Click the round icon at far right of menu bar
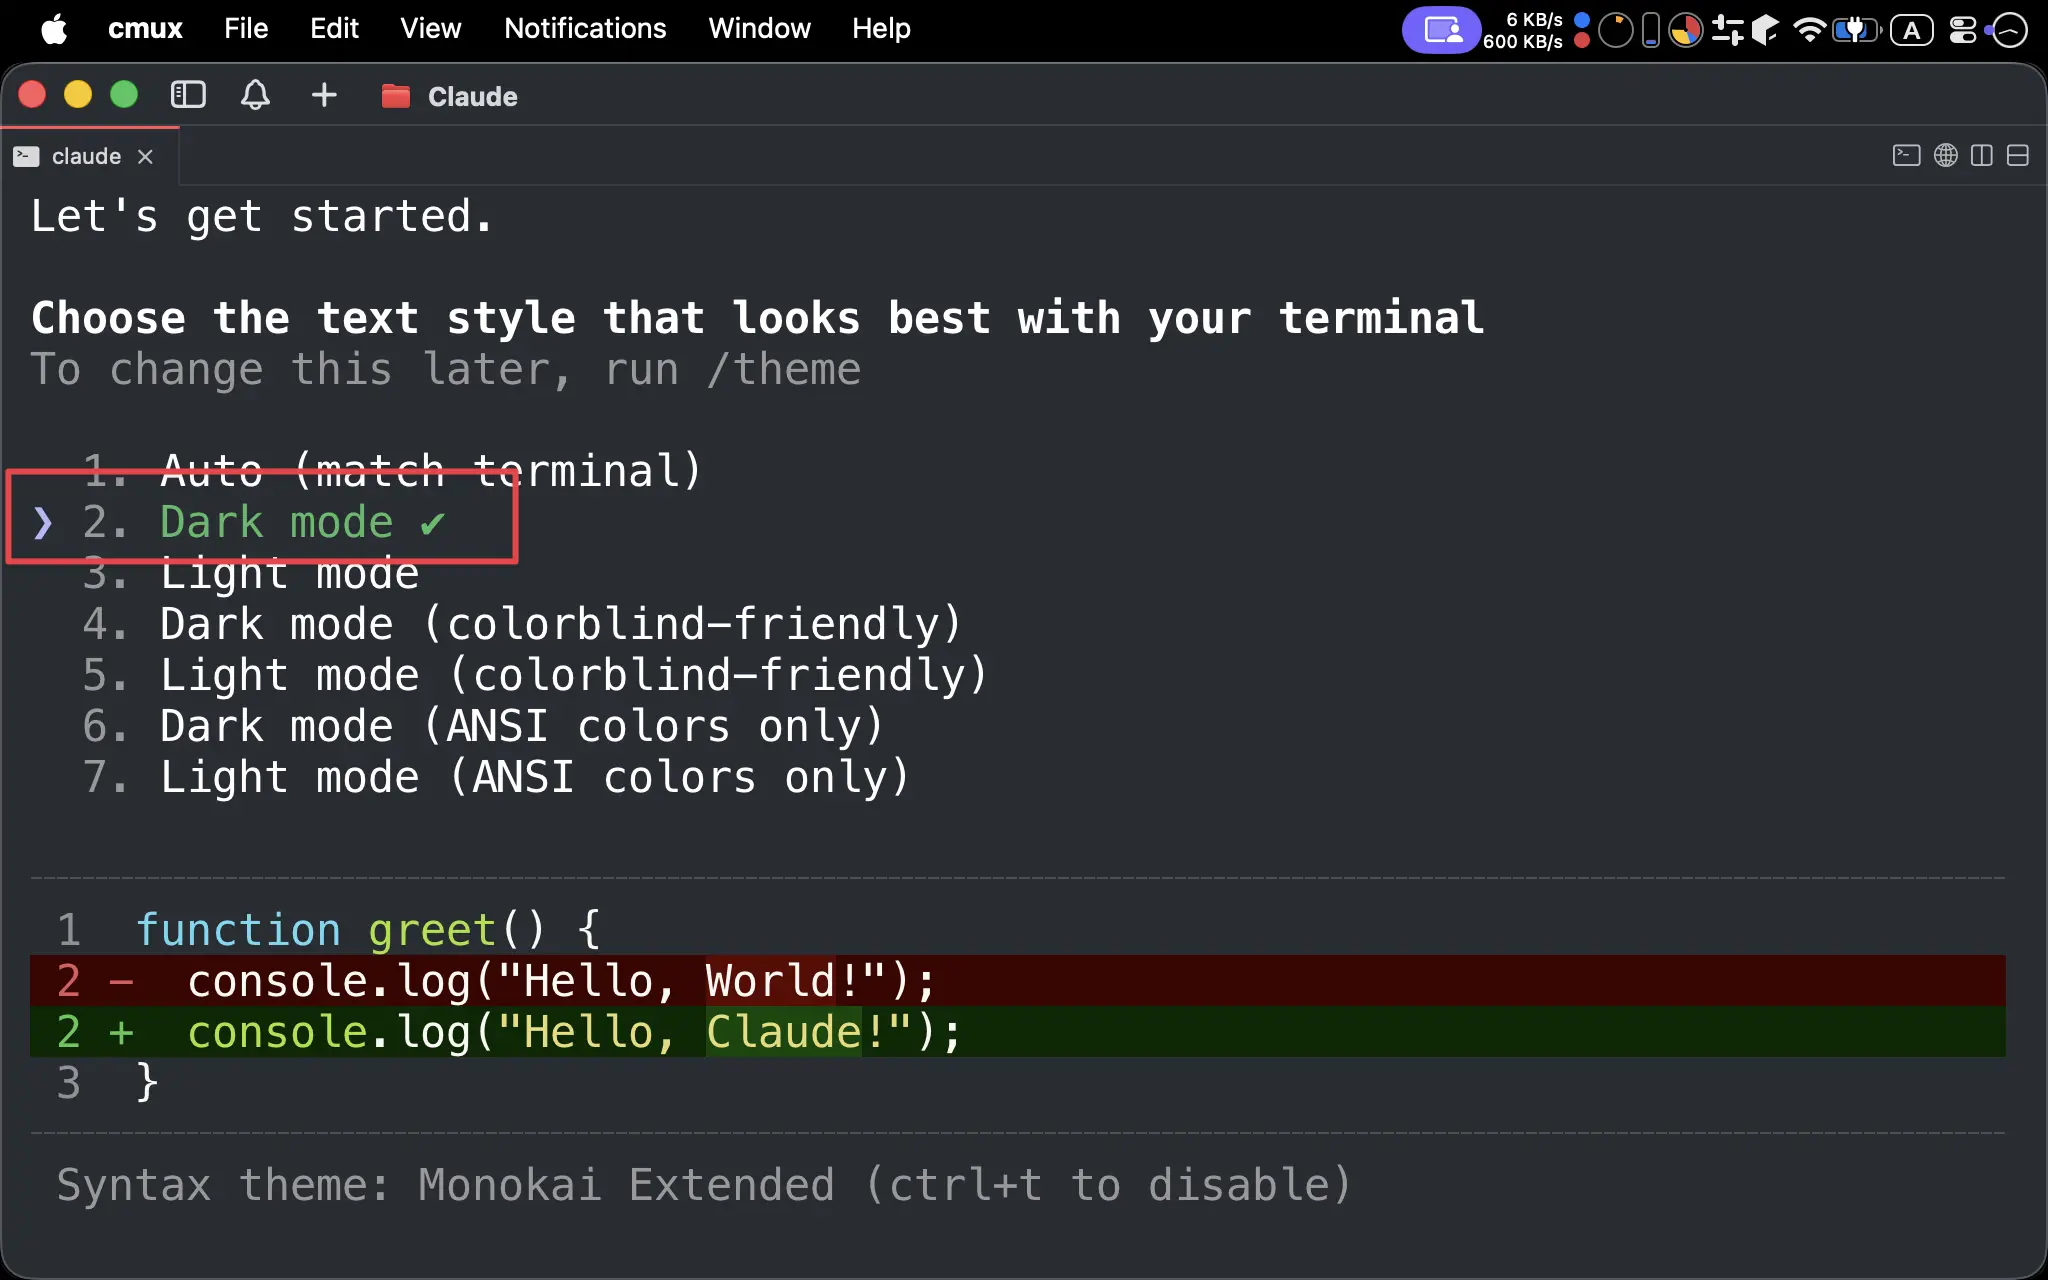This screenshot has width=2048, height=1280. coord(2008,30)
